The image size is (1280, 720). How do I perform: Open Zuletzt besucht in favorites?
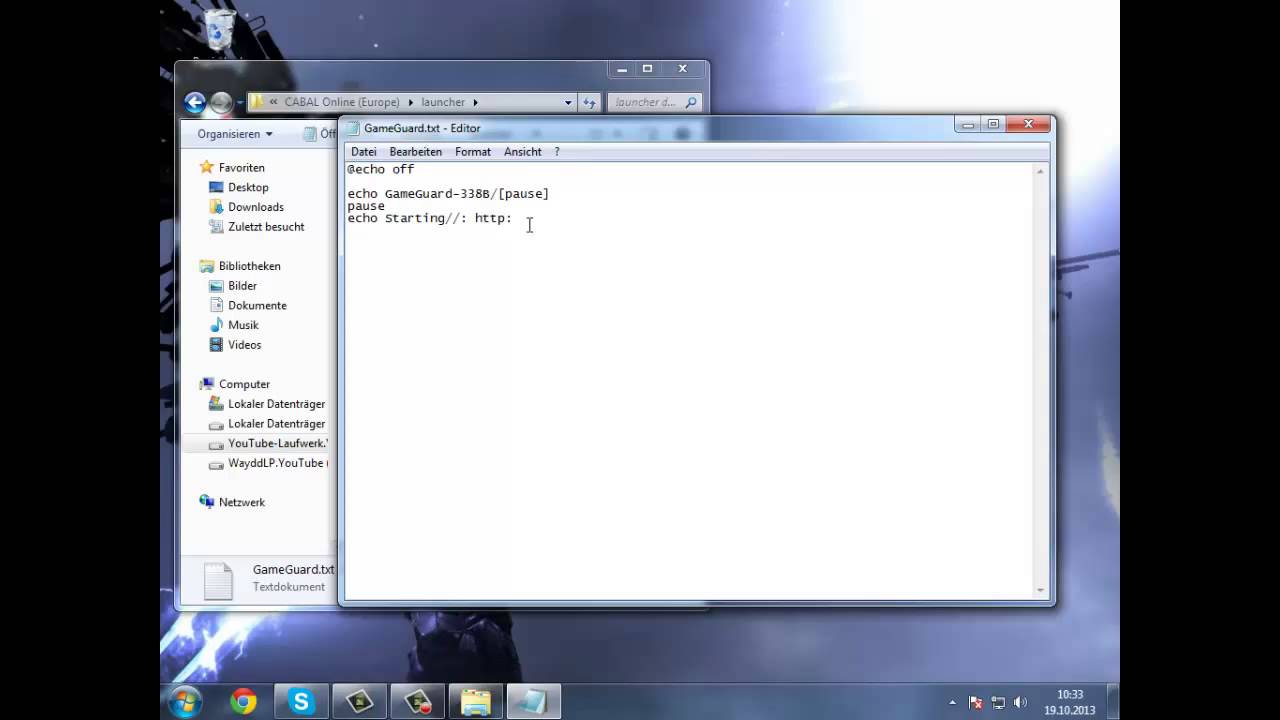pyautogui.click(x=265, y=227)
